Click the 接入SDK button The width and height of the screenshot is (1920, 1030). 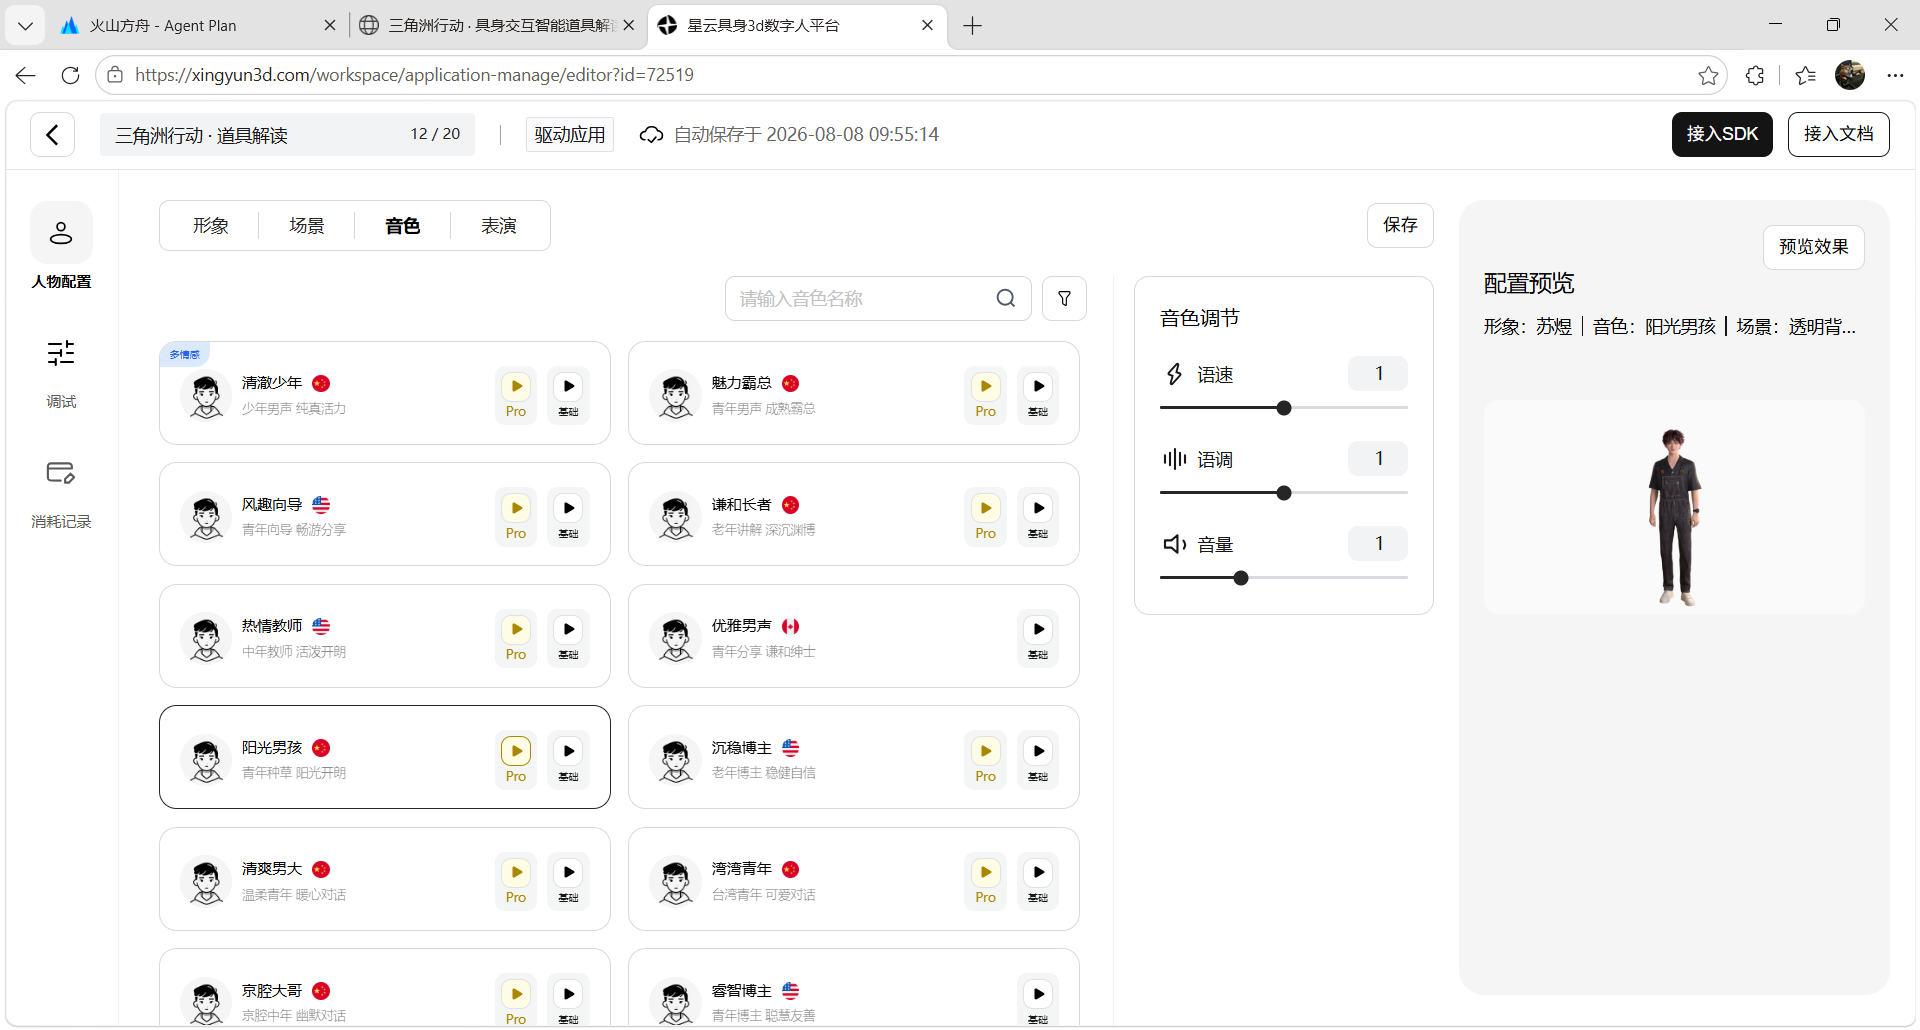coord(1722,134)
